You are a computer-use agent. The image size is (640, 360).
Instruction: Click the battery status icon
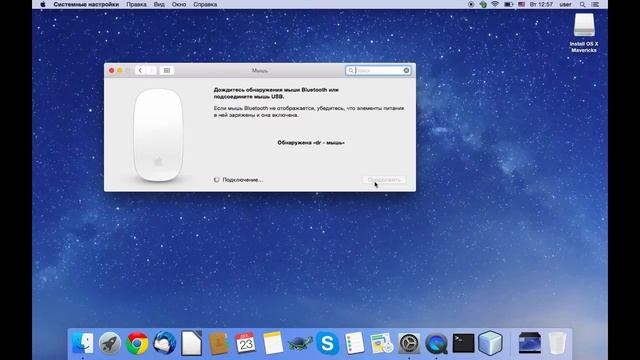(x=508, y=4)
